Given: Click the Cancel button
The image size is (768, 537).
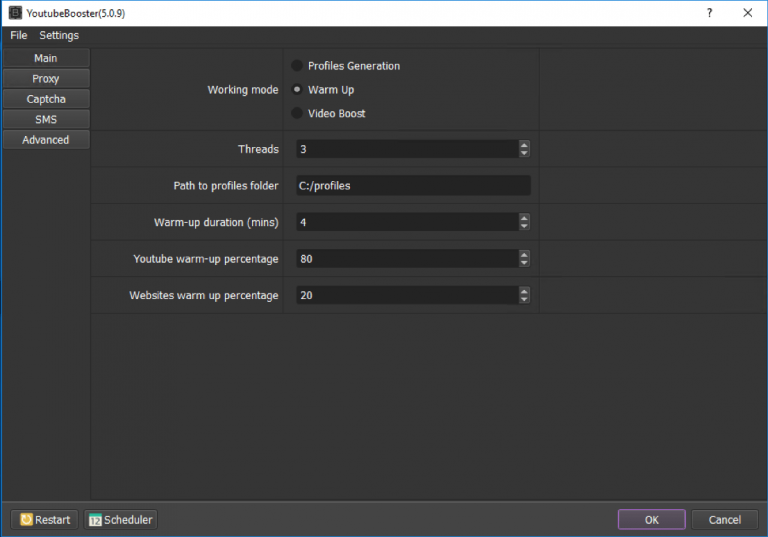Looking at the screenshot, I should [724, 519].
